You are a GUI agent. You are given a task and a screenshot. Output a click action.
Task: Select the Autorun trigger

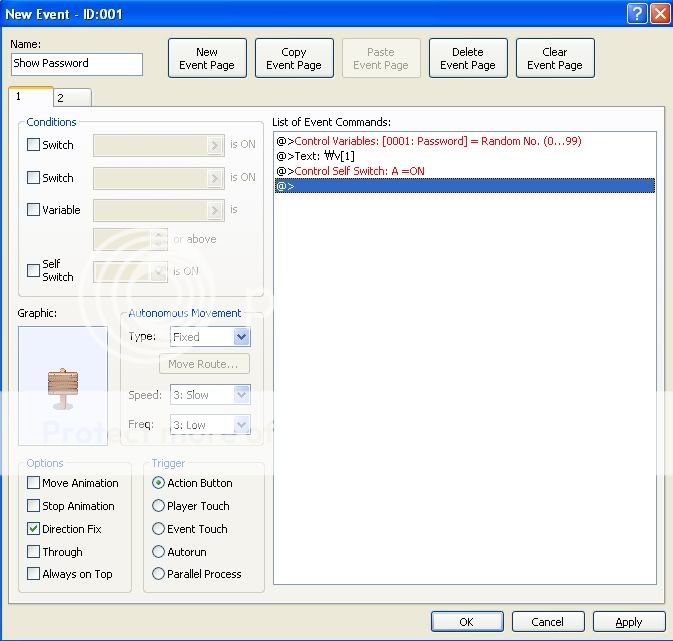tap(158, 552)
